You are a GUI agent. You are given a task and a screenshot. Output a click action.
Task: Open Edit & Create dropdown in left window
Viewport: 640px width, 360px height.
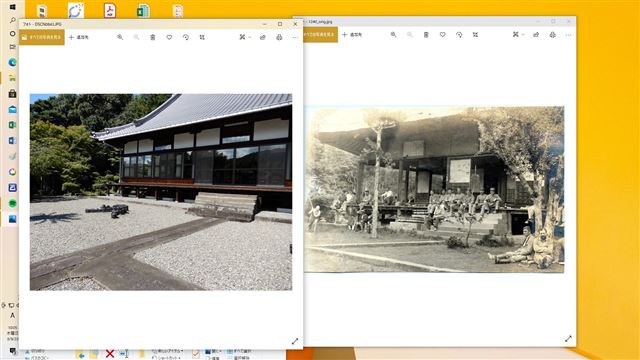[245, 37]
